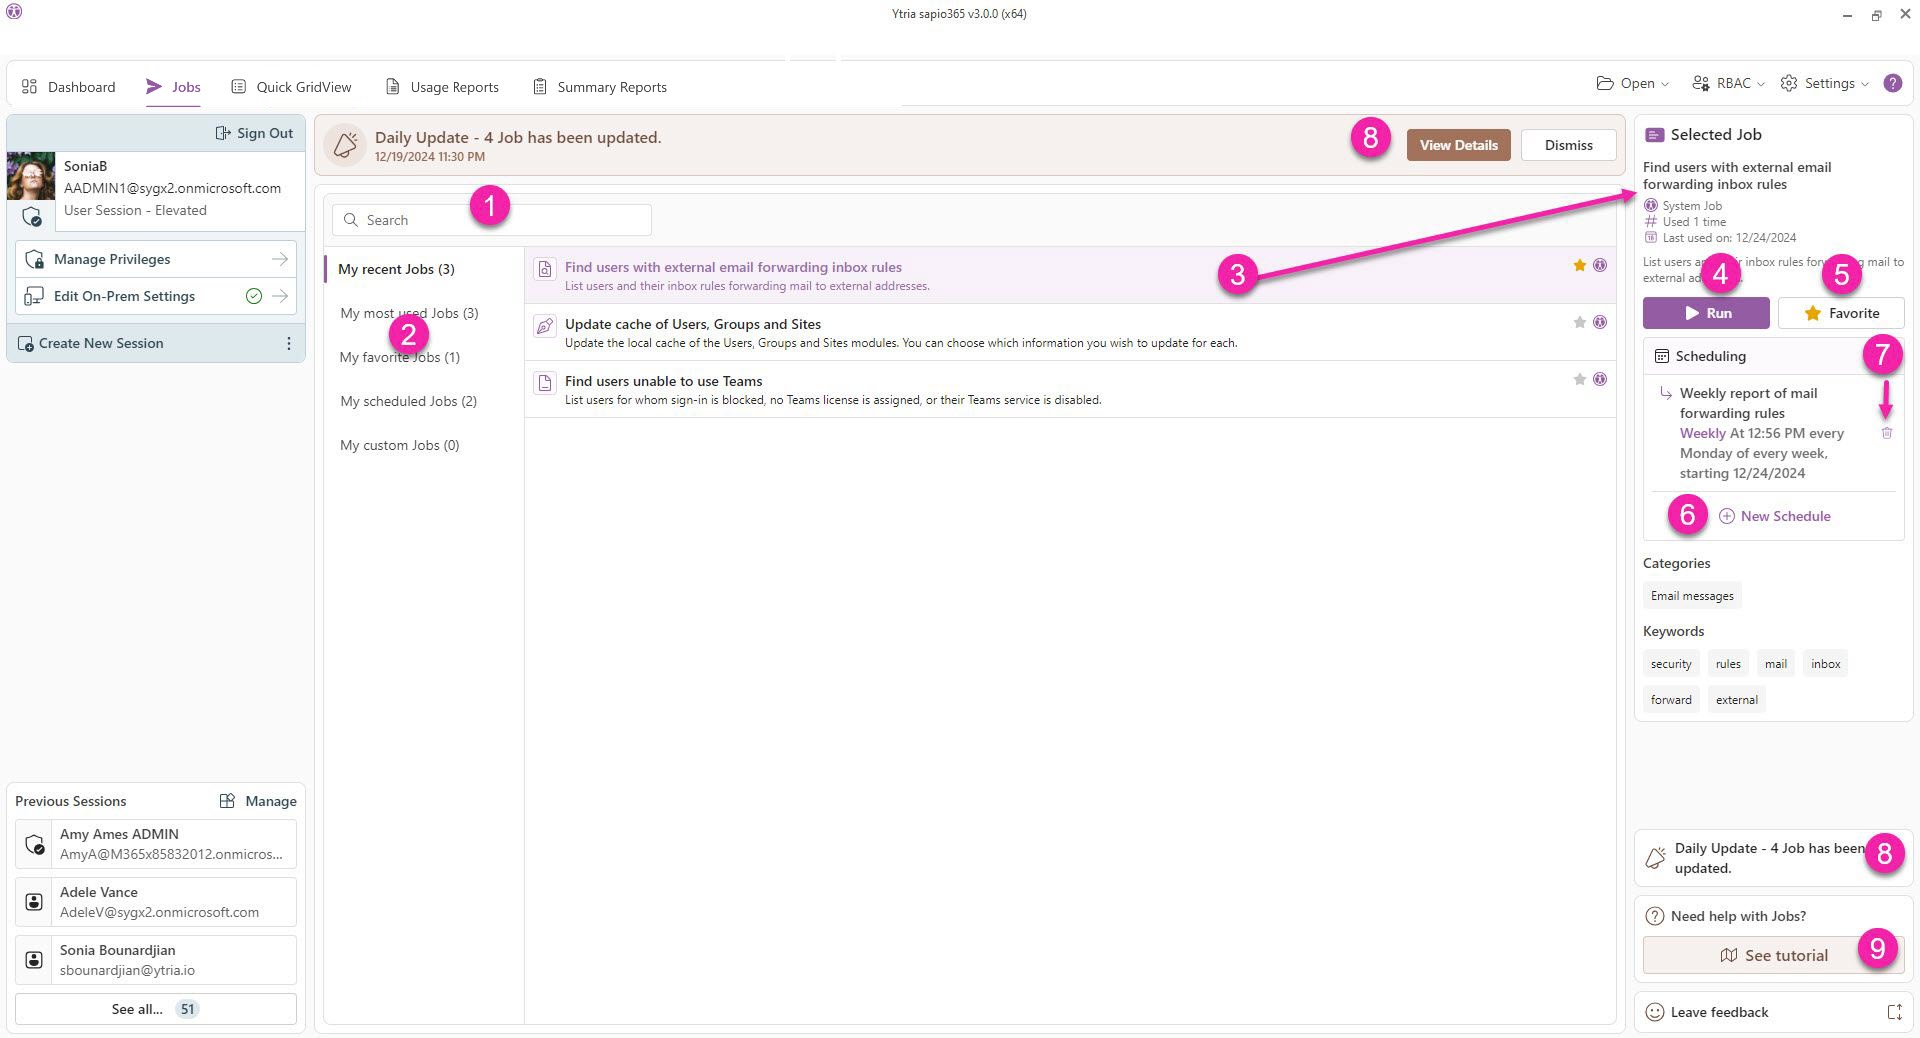The image size is (1920, 1038).
Task: Click the document icon of Update cache job
Action: [x=544, y=325]
